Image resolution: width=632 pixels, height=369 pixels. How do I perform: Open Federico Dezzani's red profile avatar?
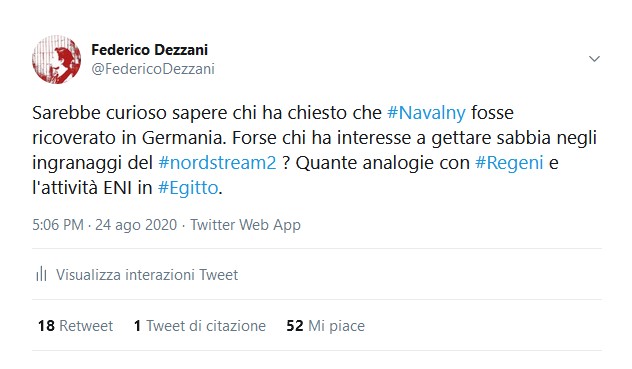coord(56,59)
